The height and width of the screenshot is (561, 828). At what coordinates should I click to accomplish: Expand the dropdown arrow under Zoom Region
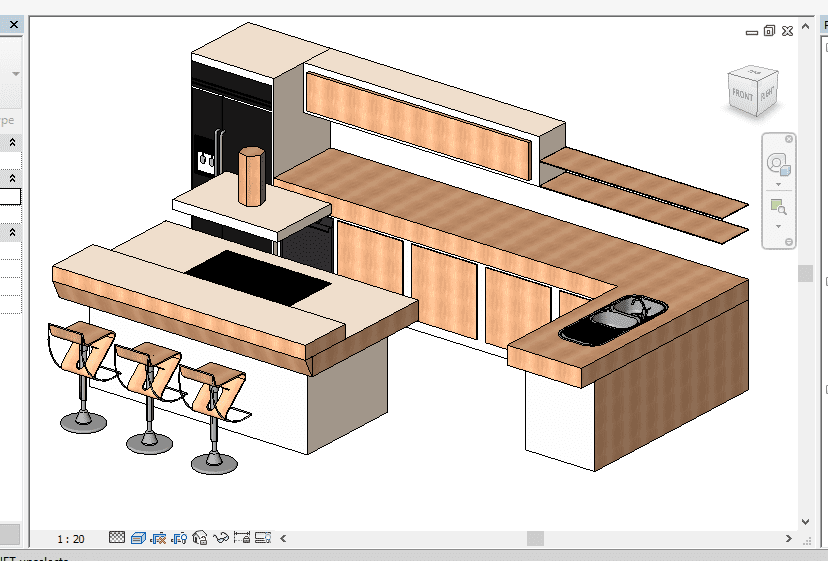[x=777, y=226]
